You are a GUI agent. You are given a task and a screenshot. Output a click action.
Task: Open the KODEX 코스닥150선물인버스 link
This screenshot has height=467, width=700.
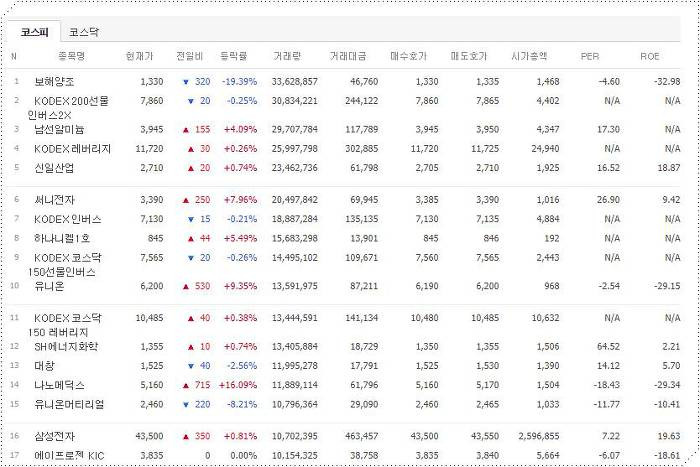click(x=64, y=265)
